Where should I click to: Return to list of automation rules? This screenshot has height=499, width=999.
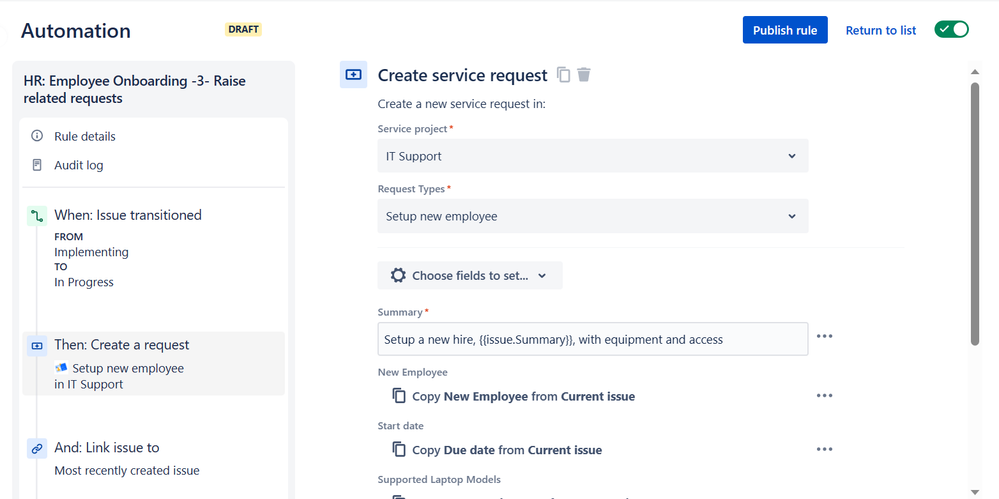pos(880,30)
